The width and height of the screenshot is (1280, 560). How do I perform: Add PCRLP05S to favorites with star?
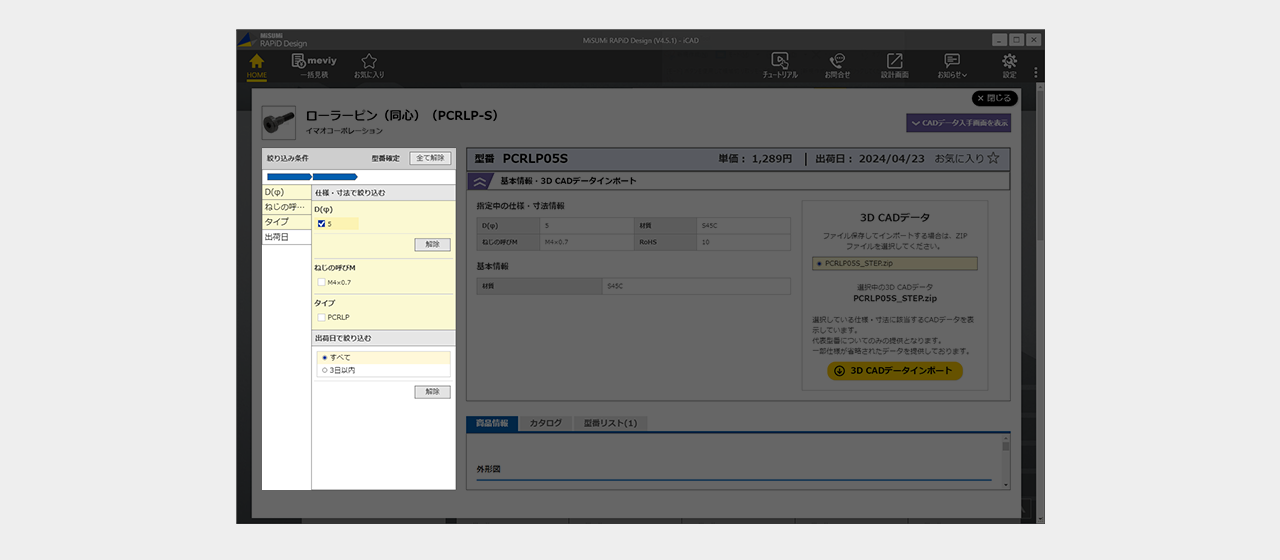993,158
